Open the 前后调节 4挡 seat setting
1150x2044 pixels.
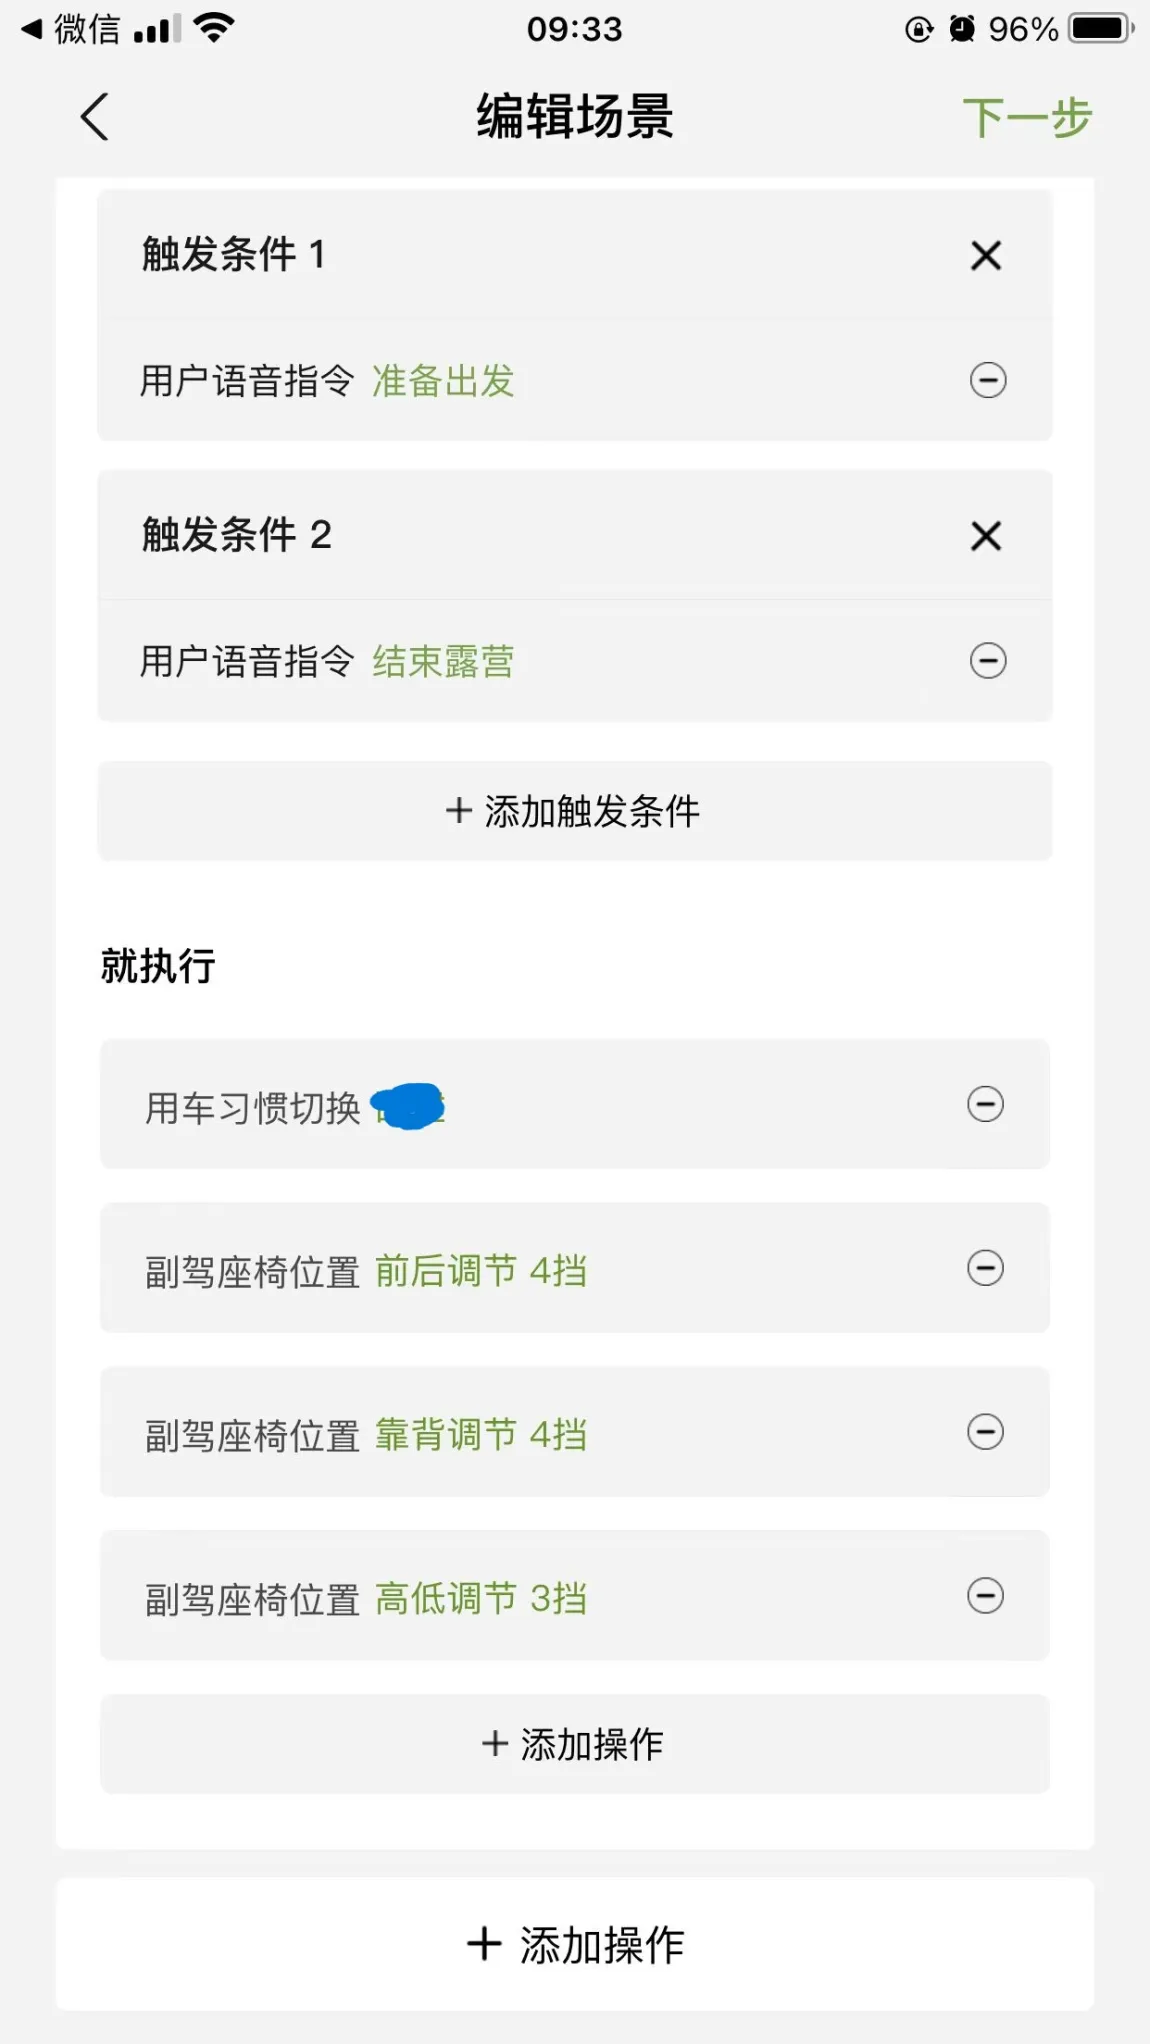click(x=480, y=1271)
